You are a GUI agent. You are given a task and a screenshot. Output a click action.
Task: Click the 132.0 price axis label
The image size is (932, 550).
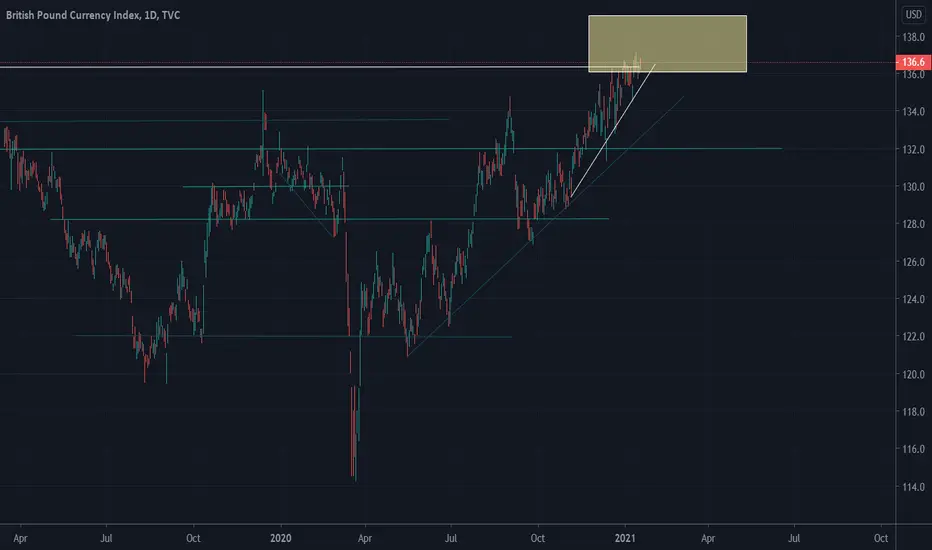(914, 149)
